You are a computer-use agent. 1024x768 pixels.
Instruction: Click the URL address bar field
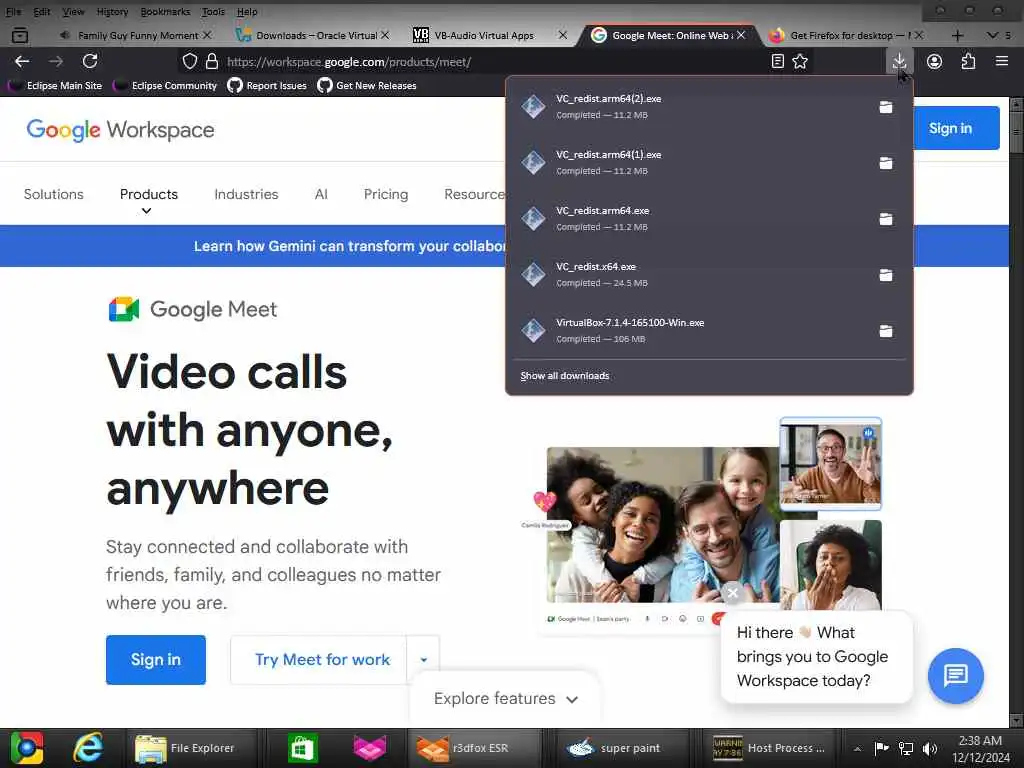[493, 61]
